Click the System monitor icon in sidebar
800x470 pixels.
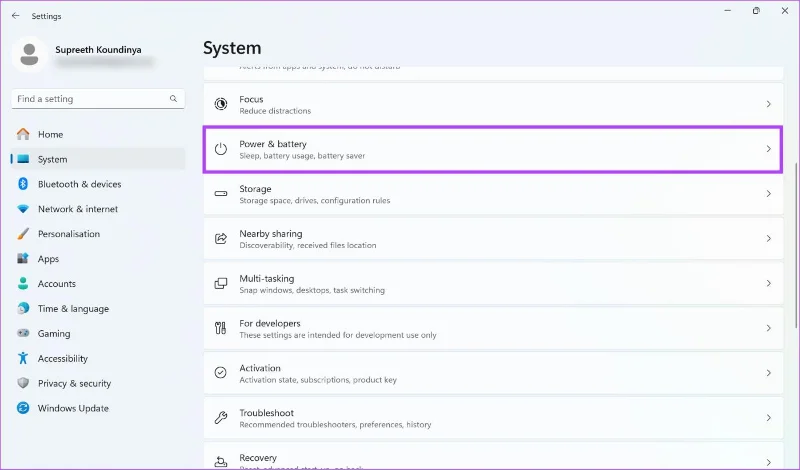[23, 159]
